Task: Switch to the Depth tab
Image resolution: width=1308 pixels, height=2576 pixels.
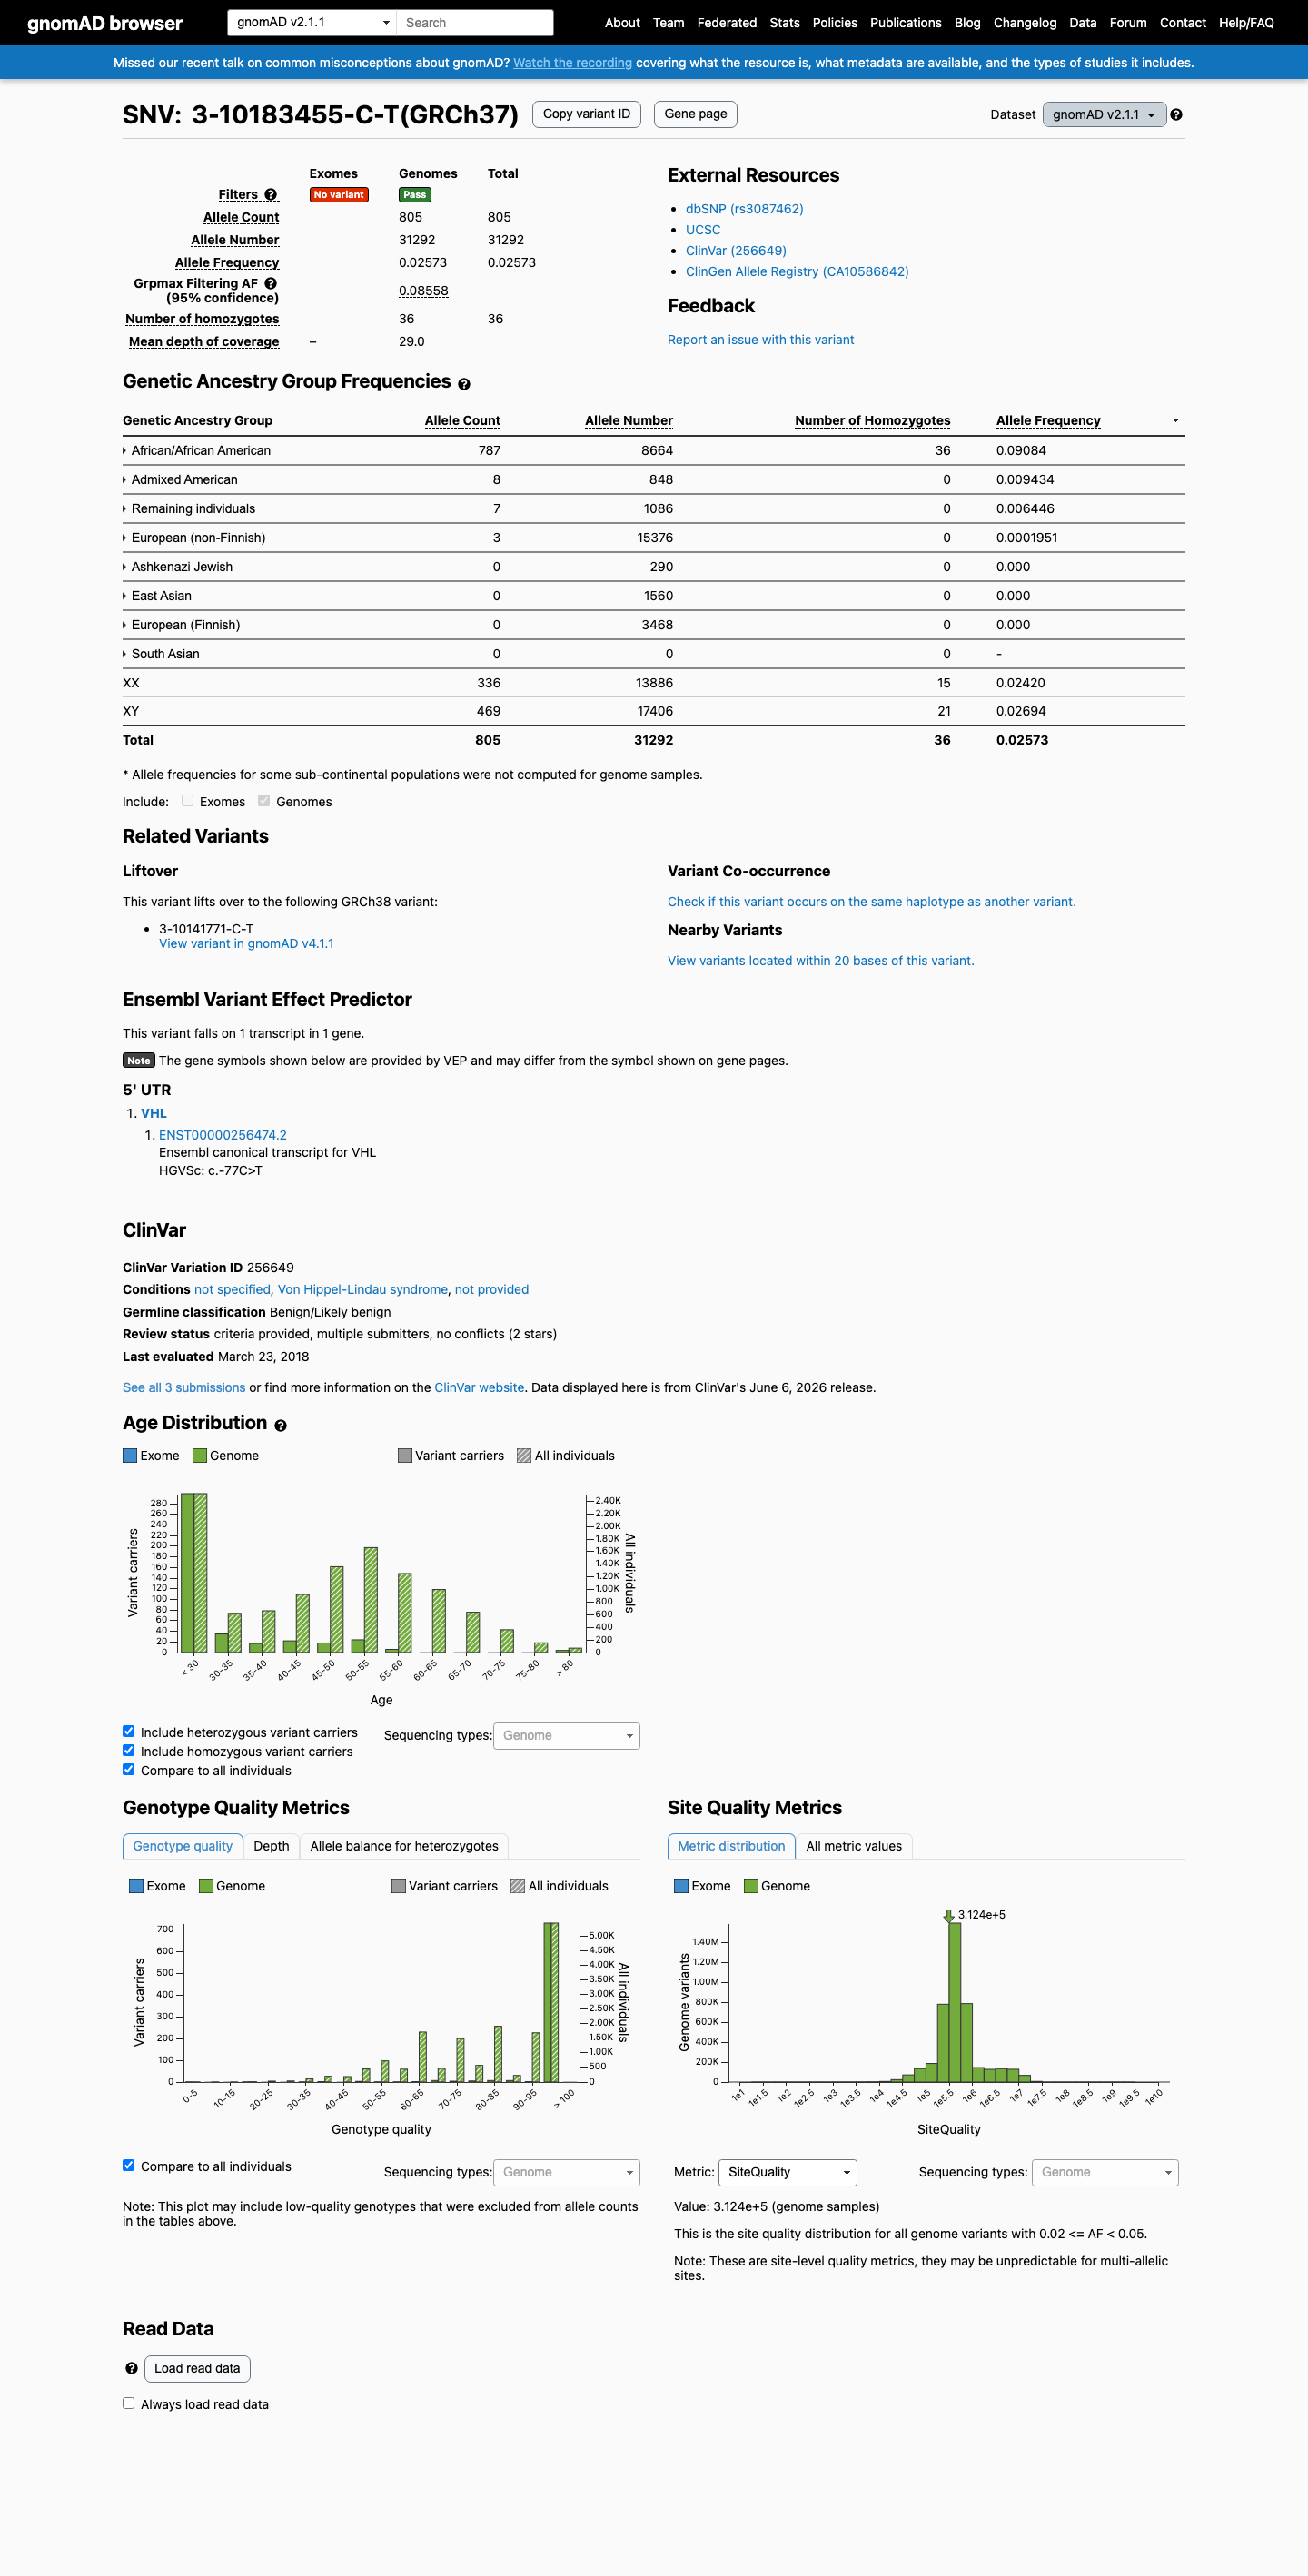Action: (x=271, y=1846)
